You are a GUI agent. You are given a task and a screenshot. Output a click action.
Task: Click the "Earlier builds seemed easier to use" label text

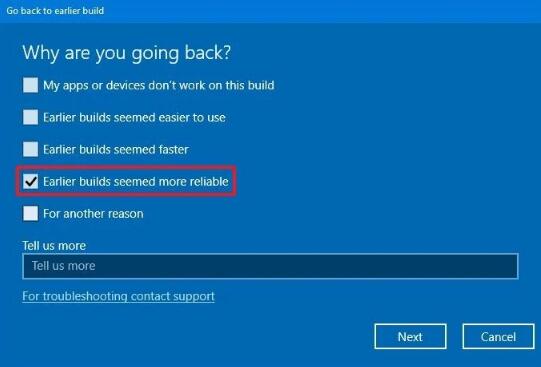pos(134,117)
